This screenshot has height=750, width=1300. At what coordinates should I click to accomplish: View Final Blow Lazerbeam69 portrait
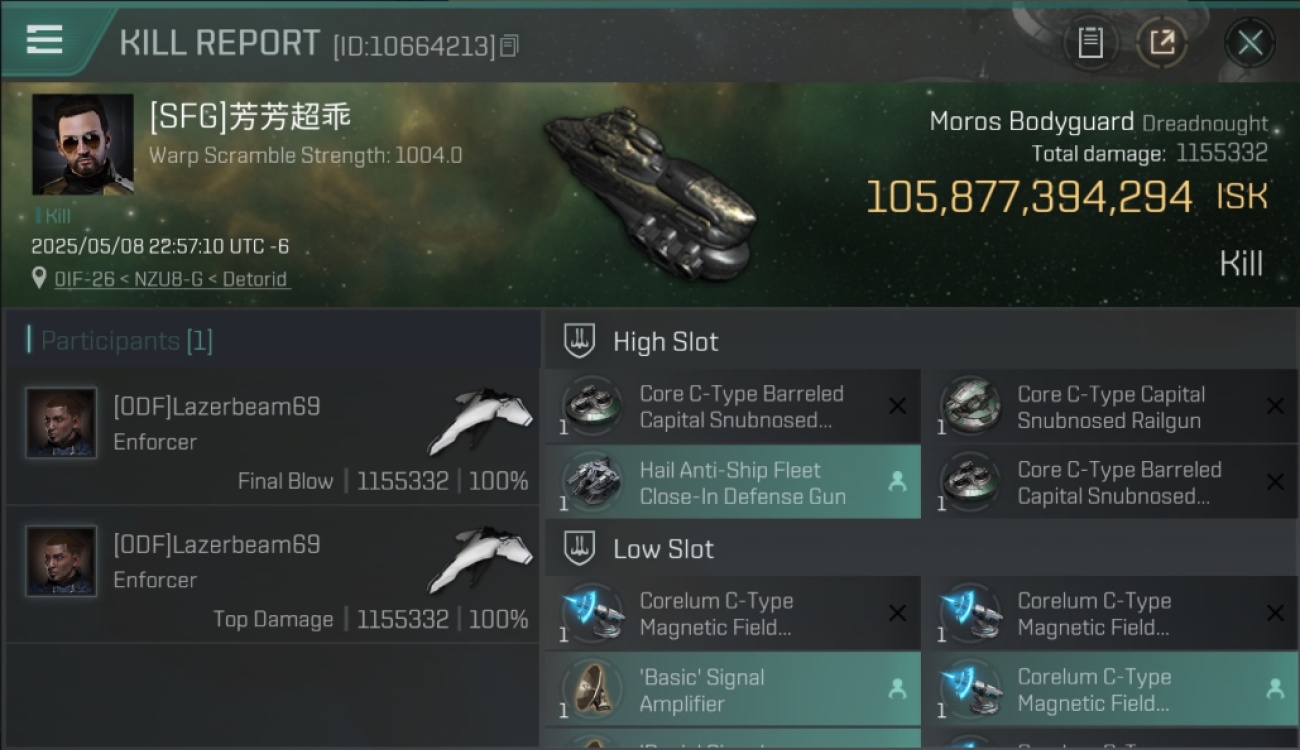point(62,423)
